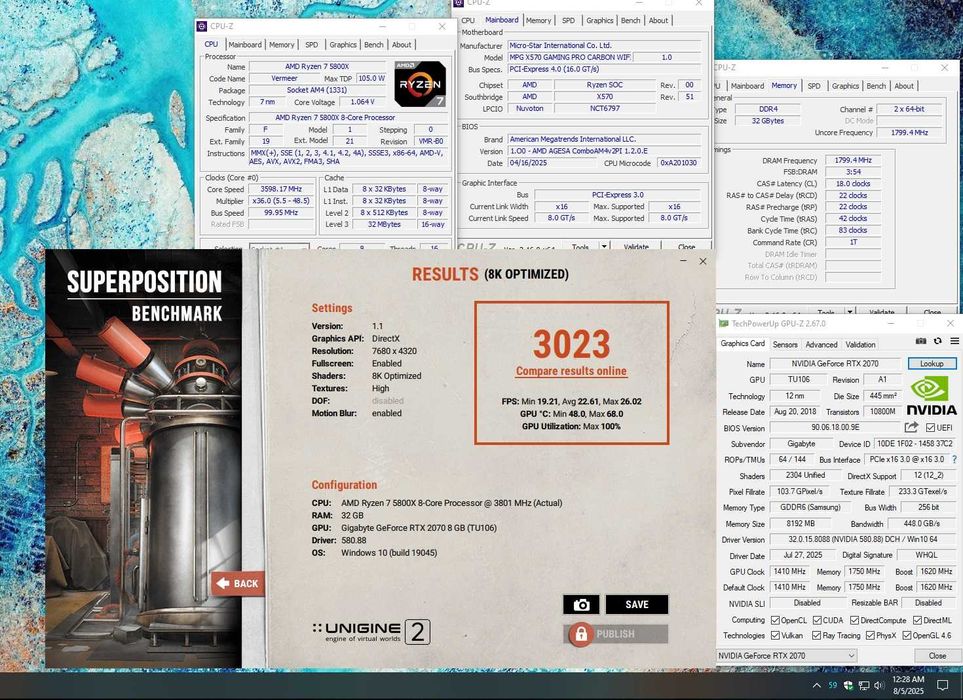This screenshot has width=963, height=700.
Task: Click the BACK button in Superposition
Action: pos(238,583)
